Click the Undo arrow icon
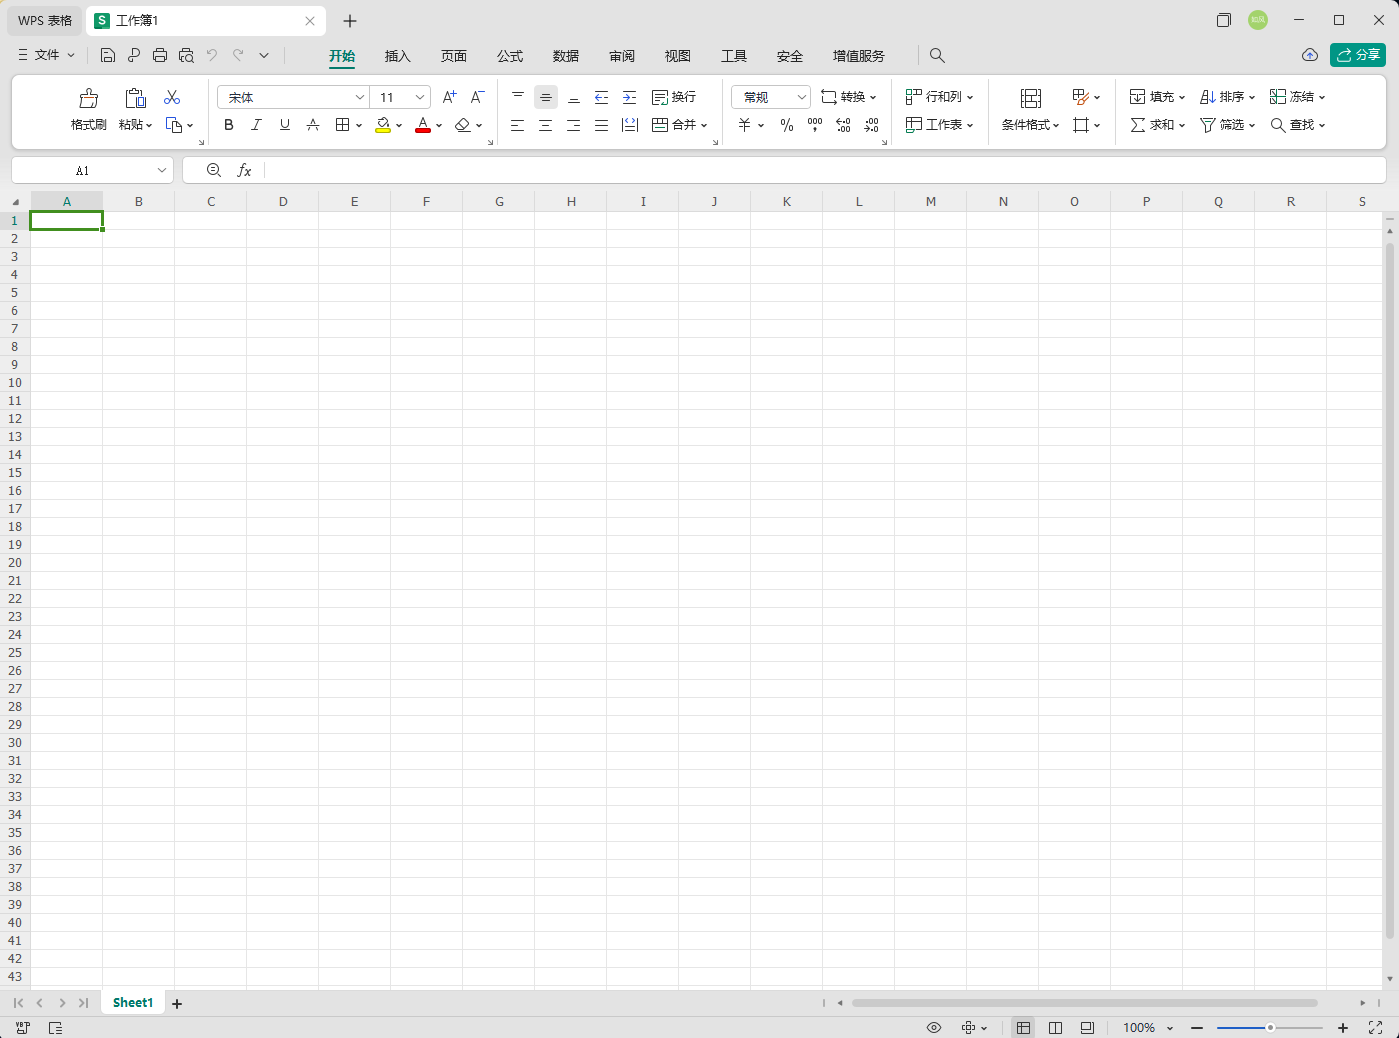 212,55
